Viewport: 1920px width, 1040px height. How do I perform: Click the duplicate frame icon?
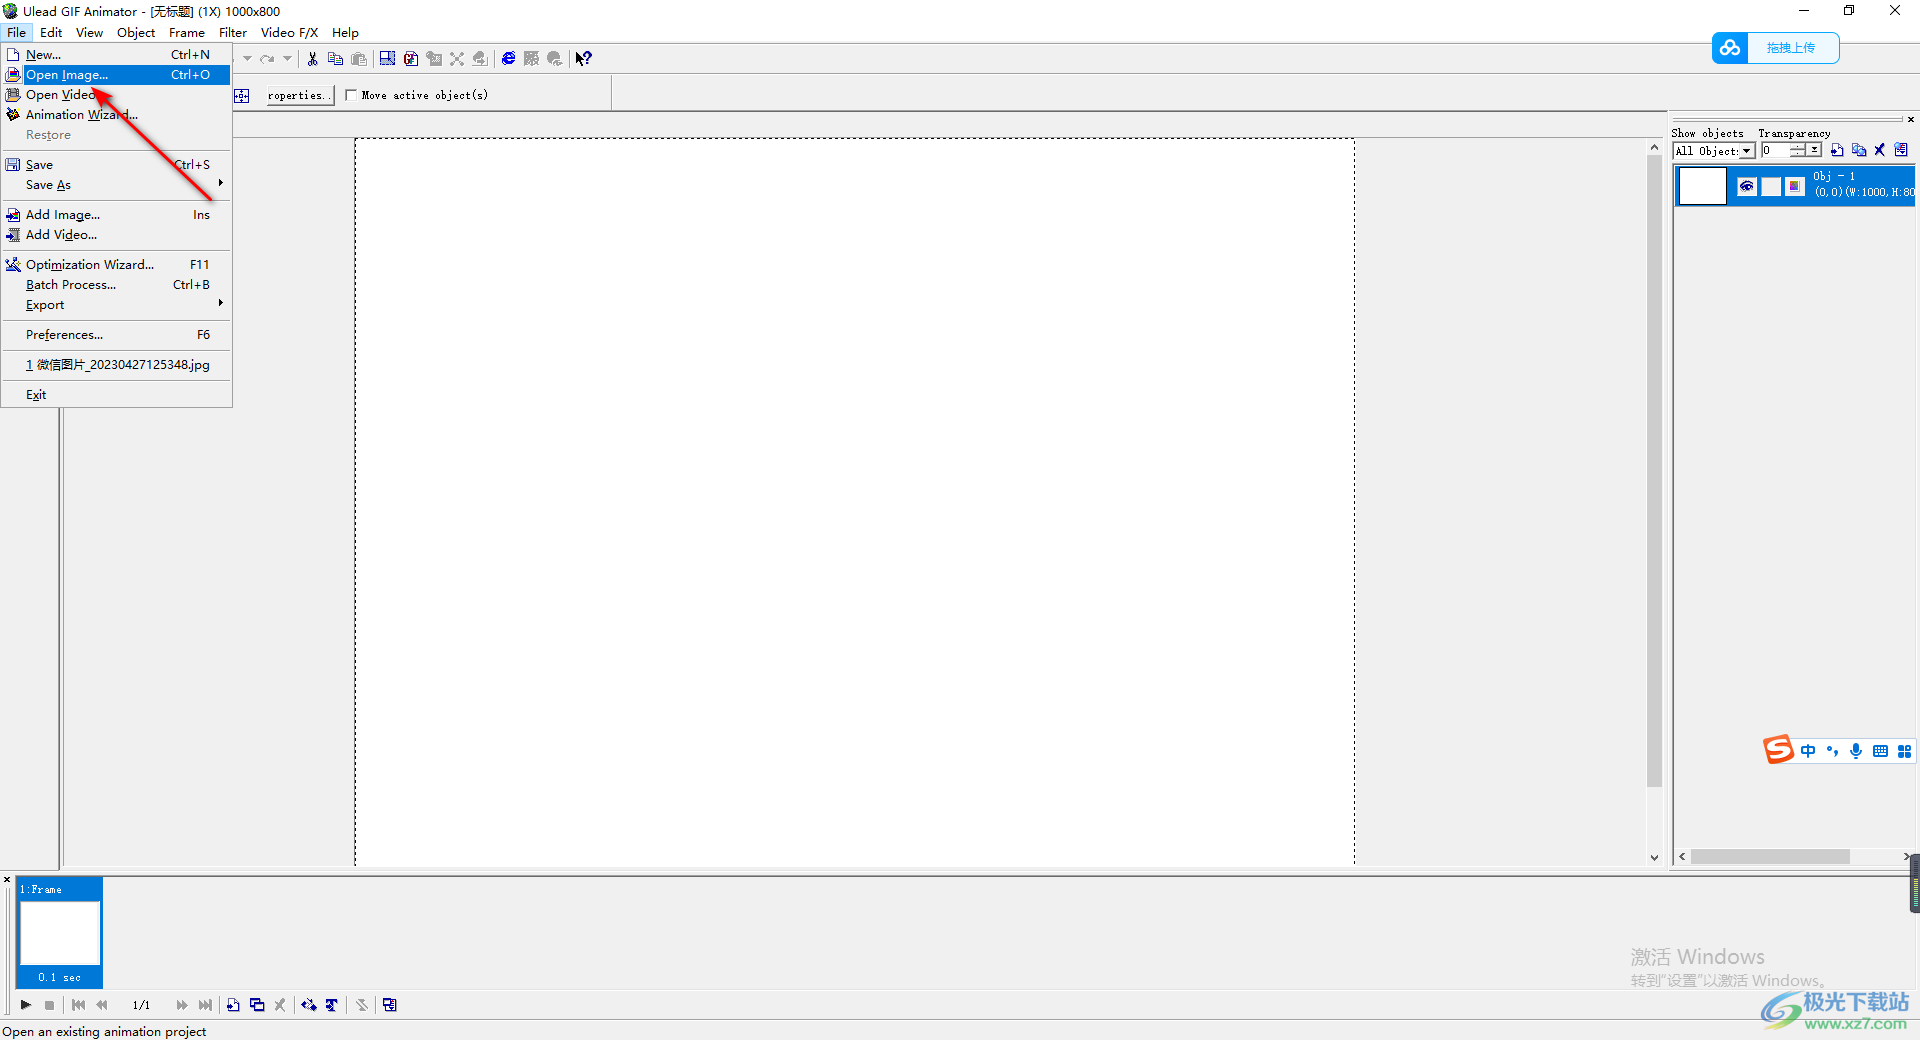257,1005
